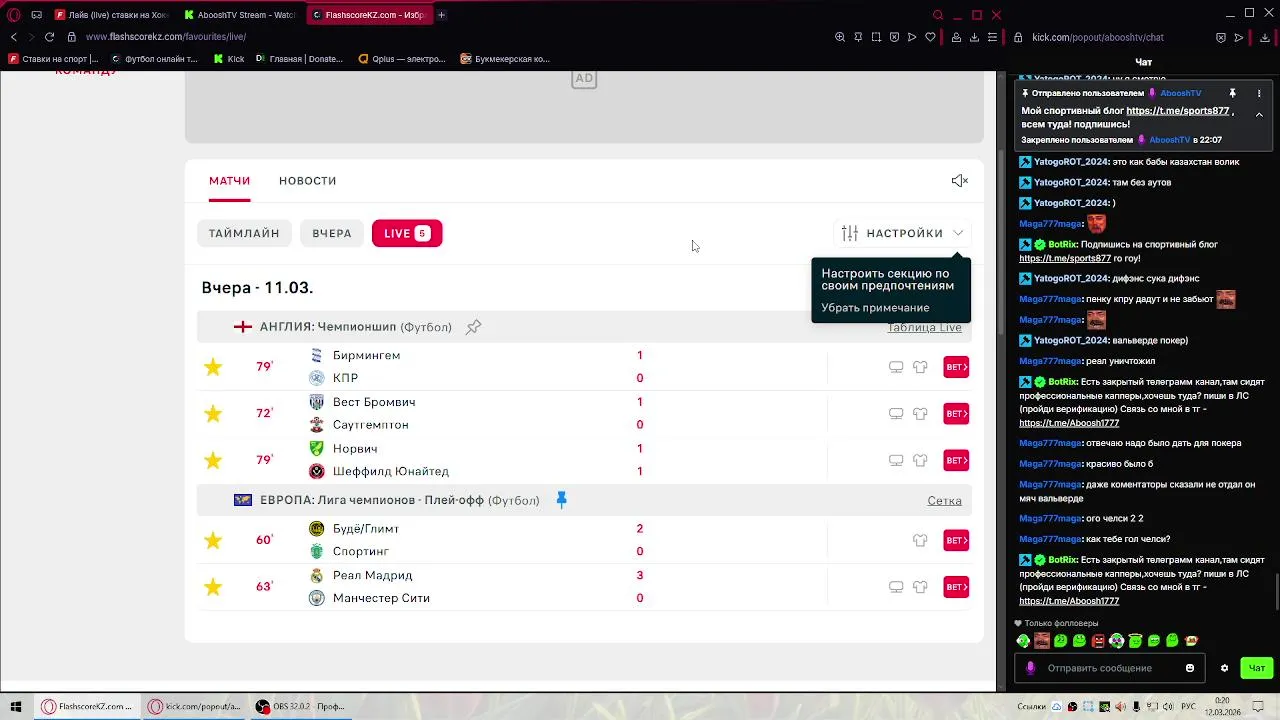Unfavorite Будё/Глимт – Спортинг star
Screen dimensions: 1280x720
click(213, 540)
